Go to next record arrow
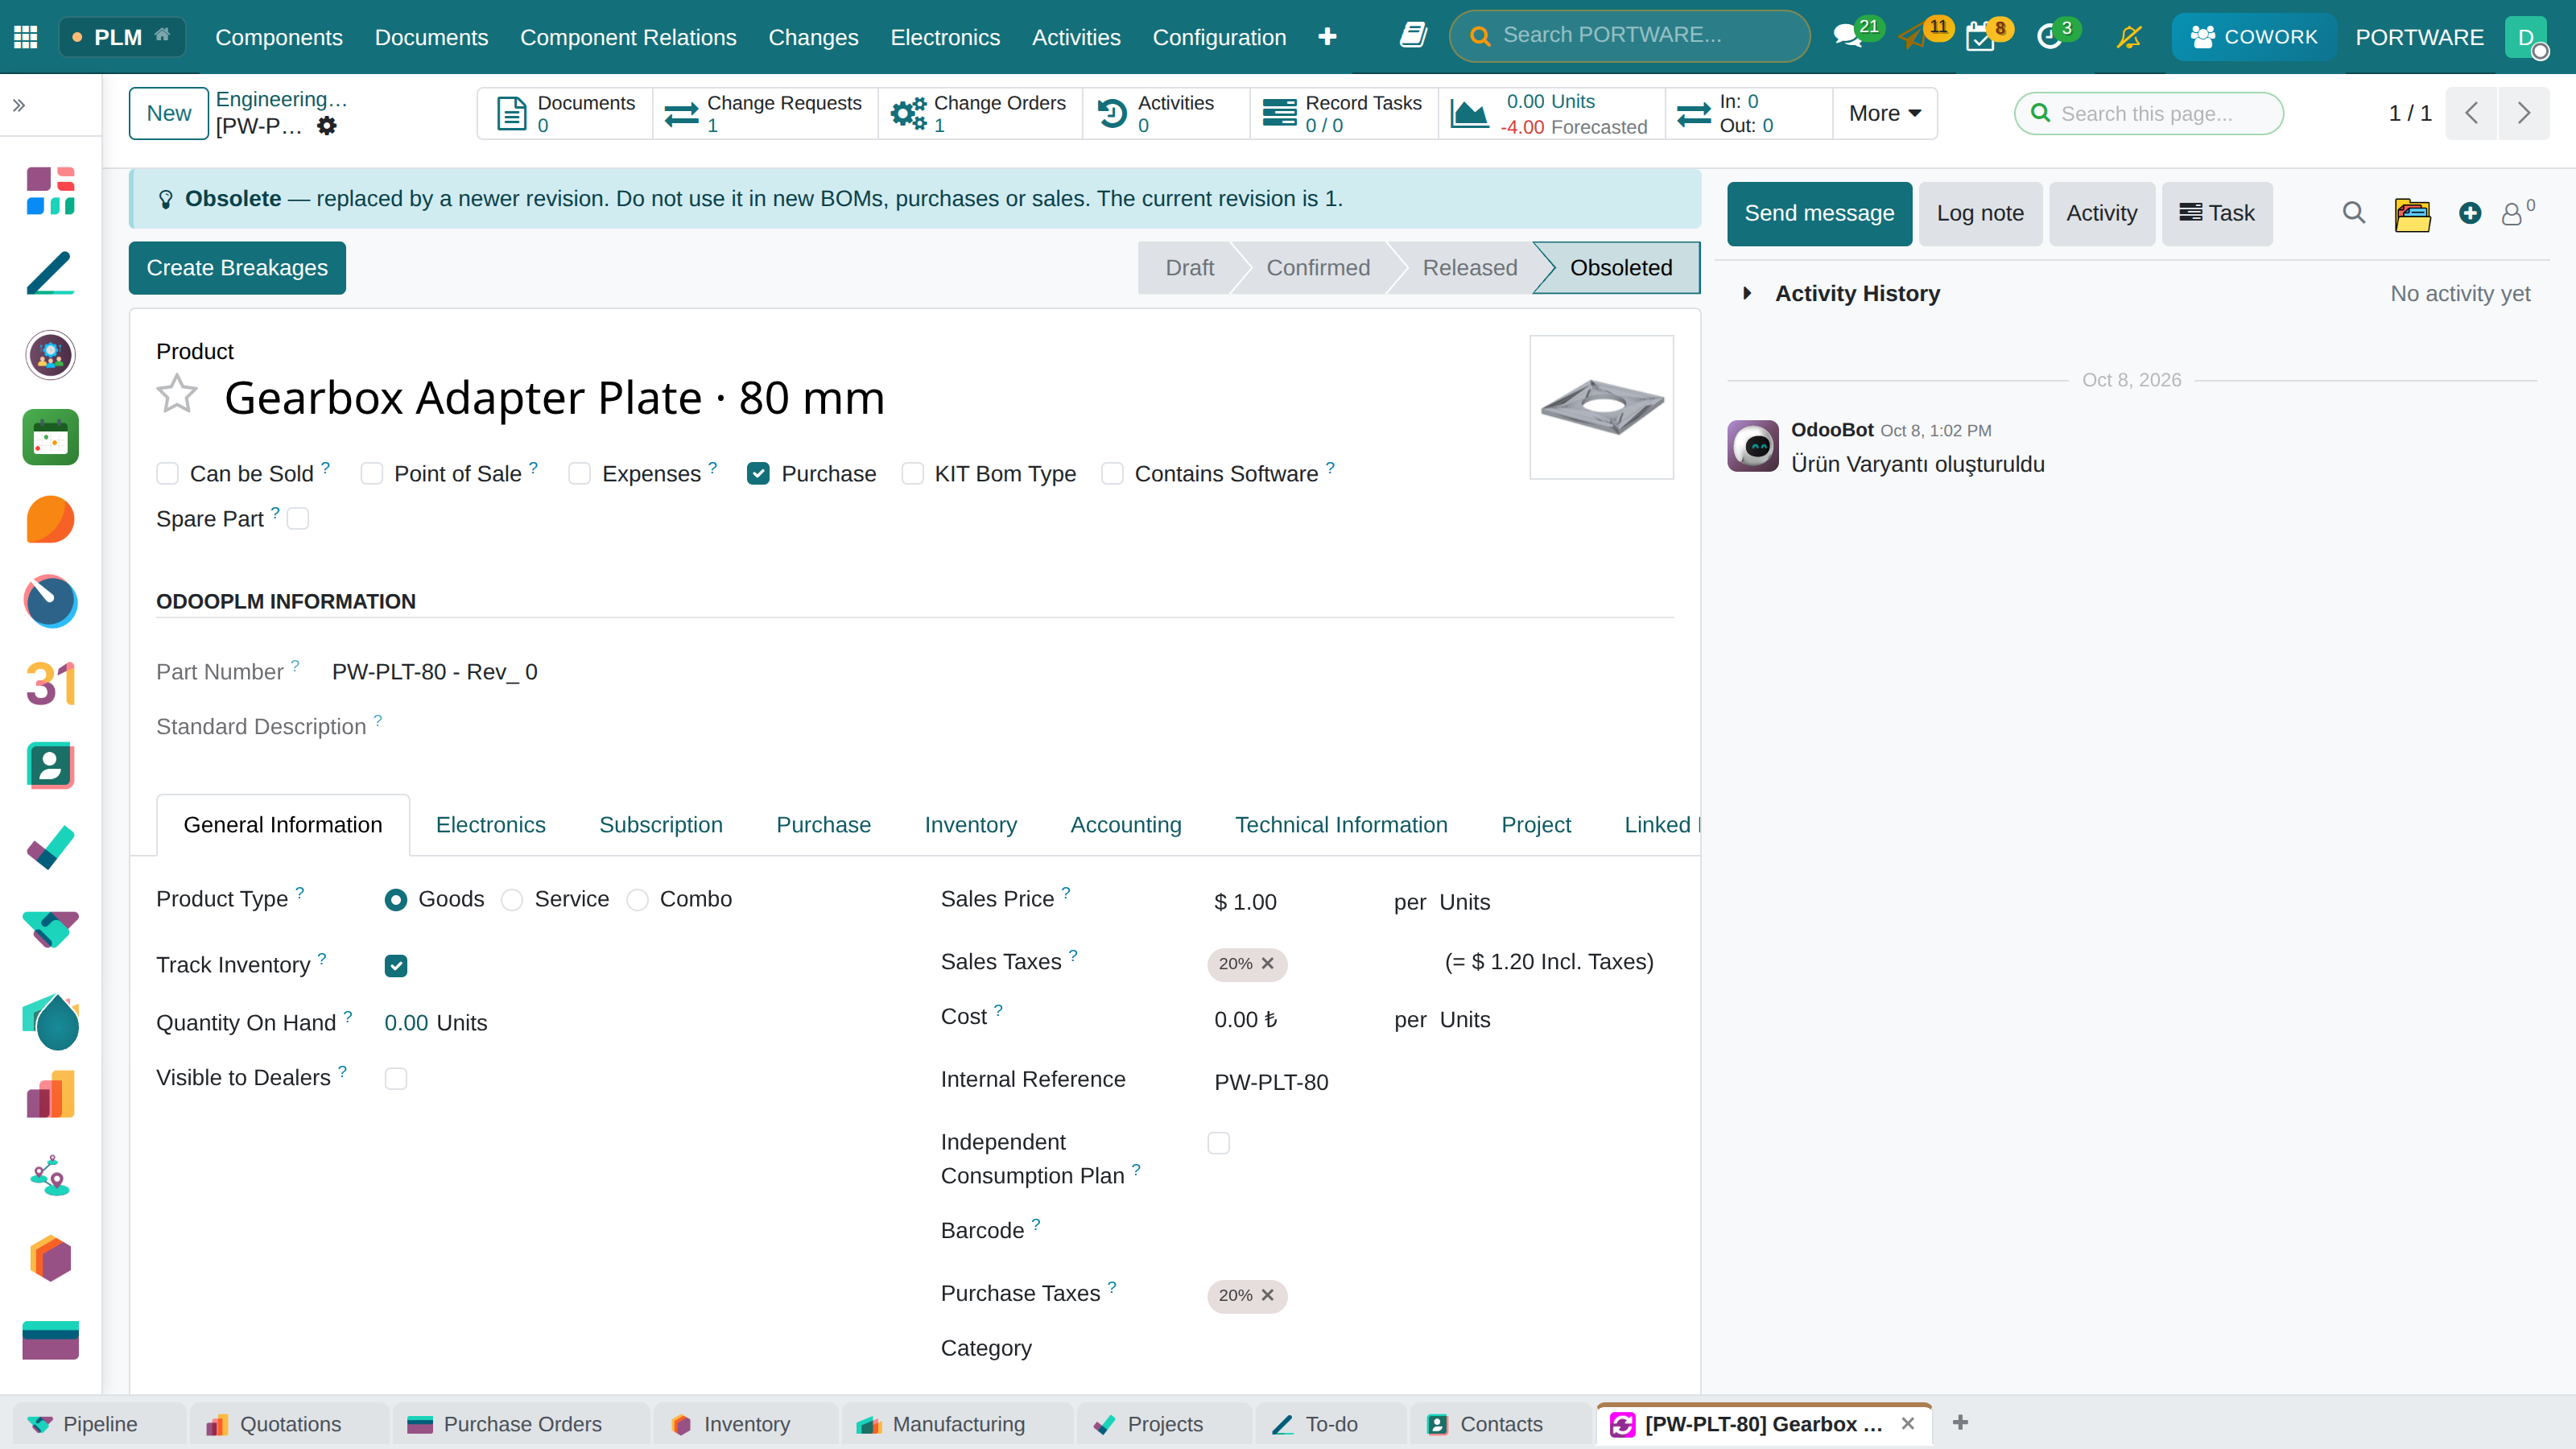The image size is (2576, 1449). pyautogui.click(x=2523, y=113)
